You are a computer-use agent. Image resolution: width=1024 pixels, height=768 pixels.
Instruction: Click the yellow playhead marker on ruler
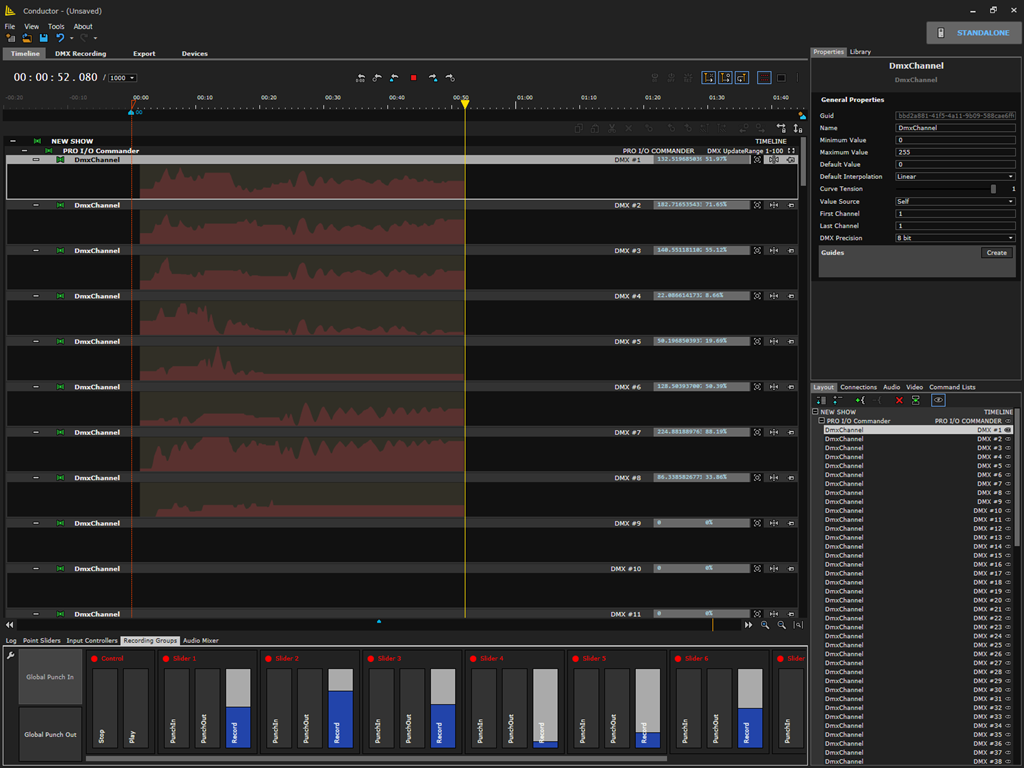(x=464, y=104)
